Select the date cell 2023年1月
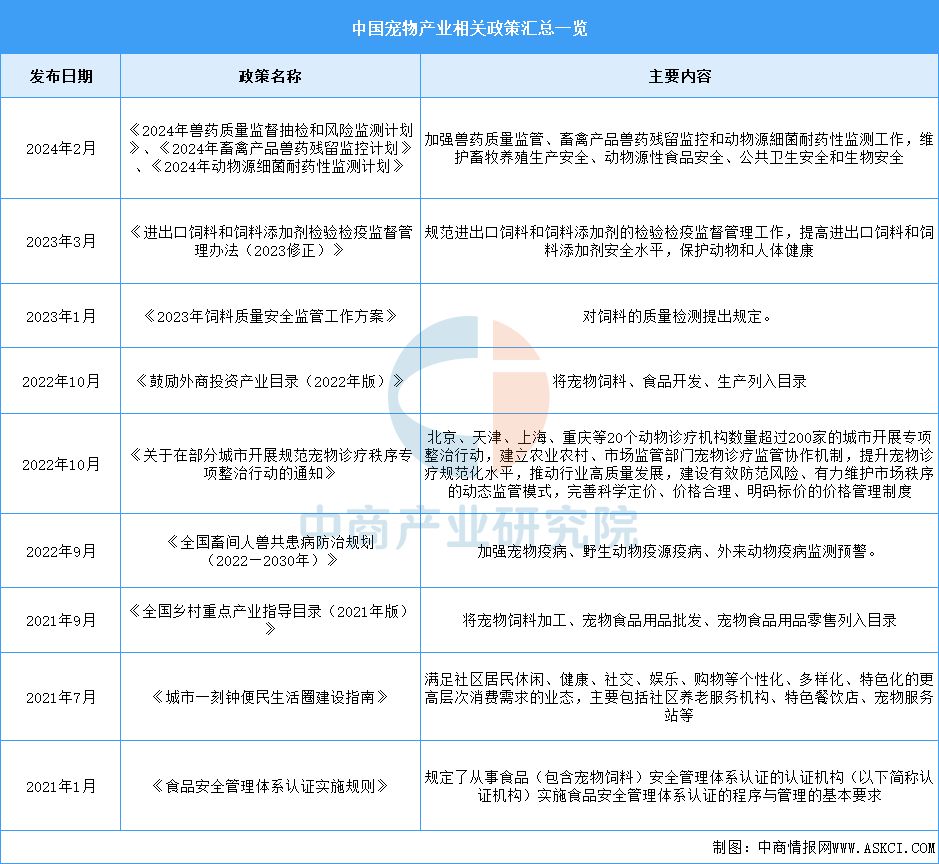This screenshot has width=939, height=864. click(60, 316)
